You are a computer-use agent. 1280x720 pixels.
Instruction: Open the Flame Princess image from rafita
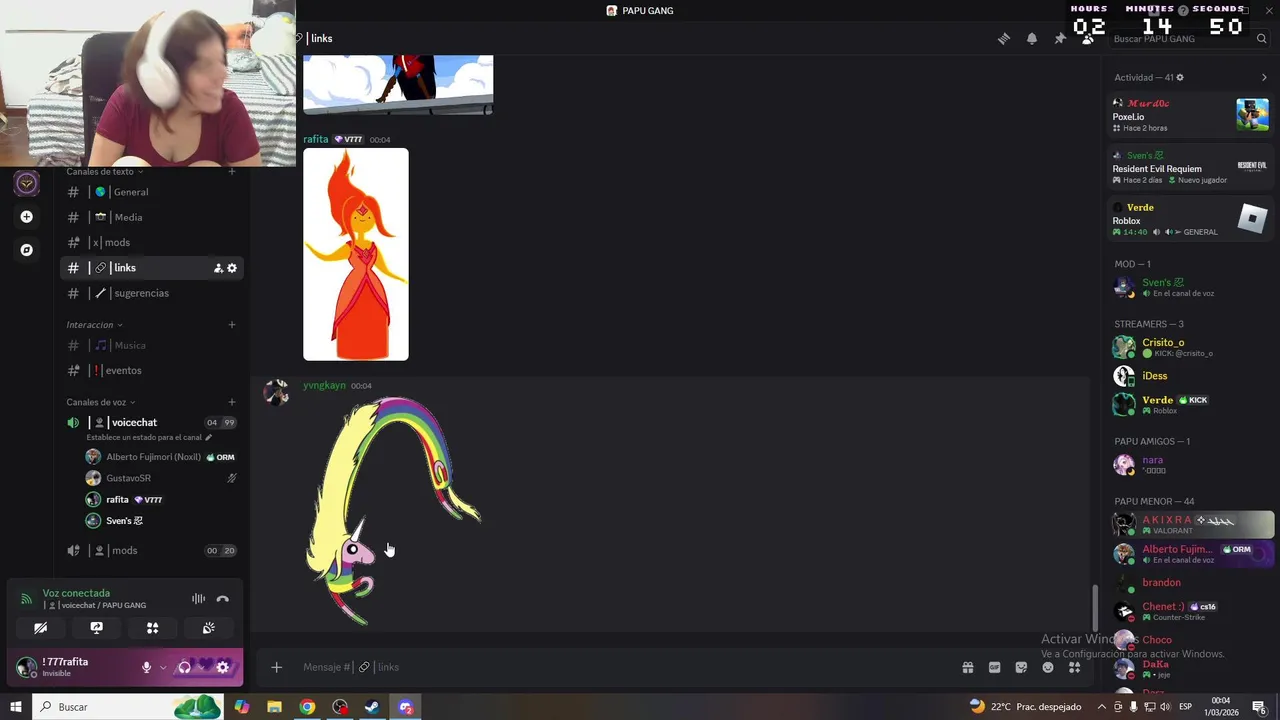(356, 254)
